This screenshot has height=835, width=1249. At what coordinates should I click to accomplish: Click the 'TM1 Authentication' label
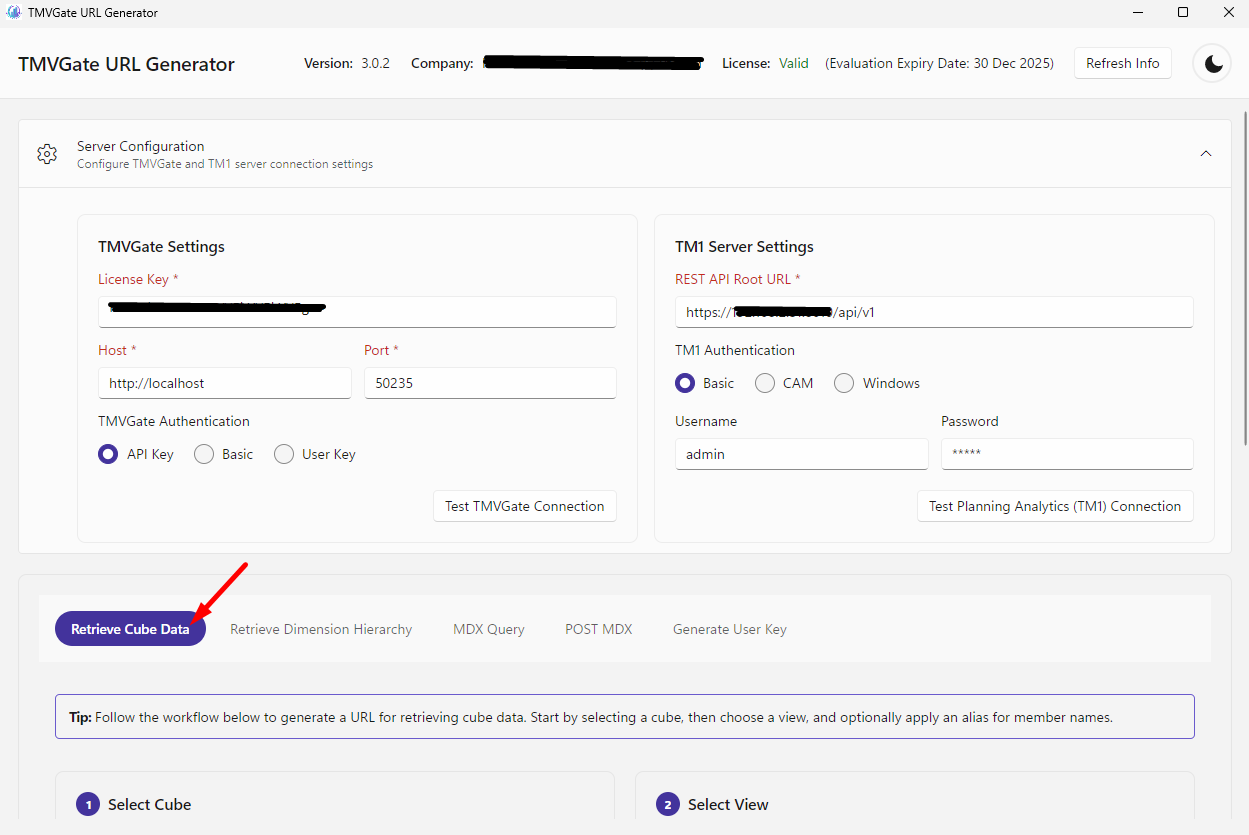click(735, 350)
